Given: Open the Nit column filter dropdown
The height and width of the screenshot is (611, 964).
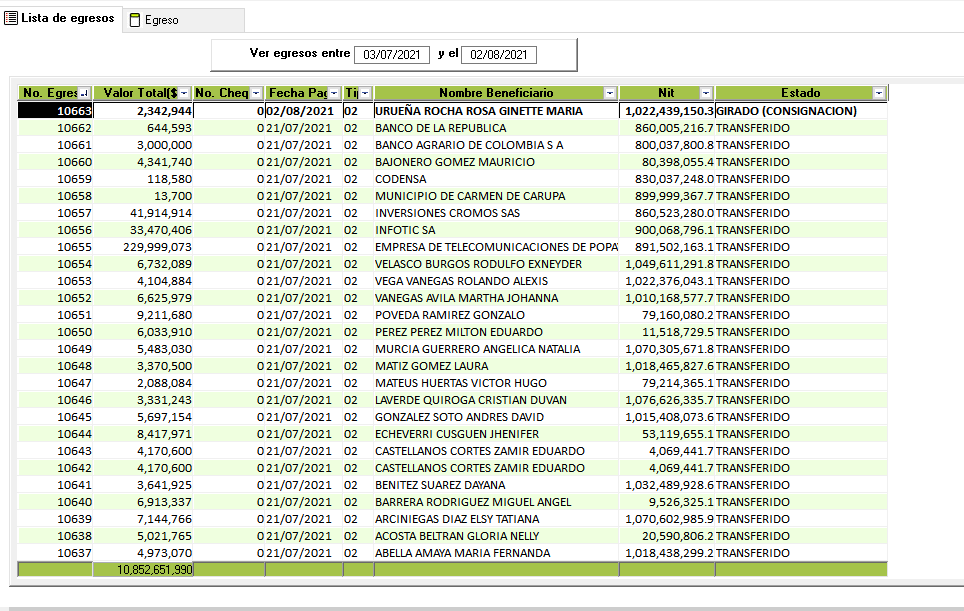Looking at the screenshot, I should (x=706, y=93).
